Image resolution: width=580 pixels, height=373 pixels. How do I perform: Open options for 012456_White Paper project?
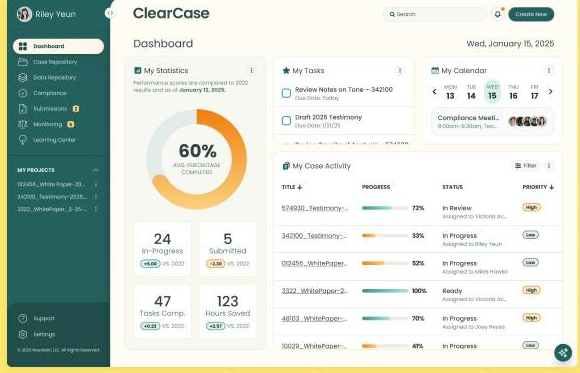pos(96,184)
